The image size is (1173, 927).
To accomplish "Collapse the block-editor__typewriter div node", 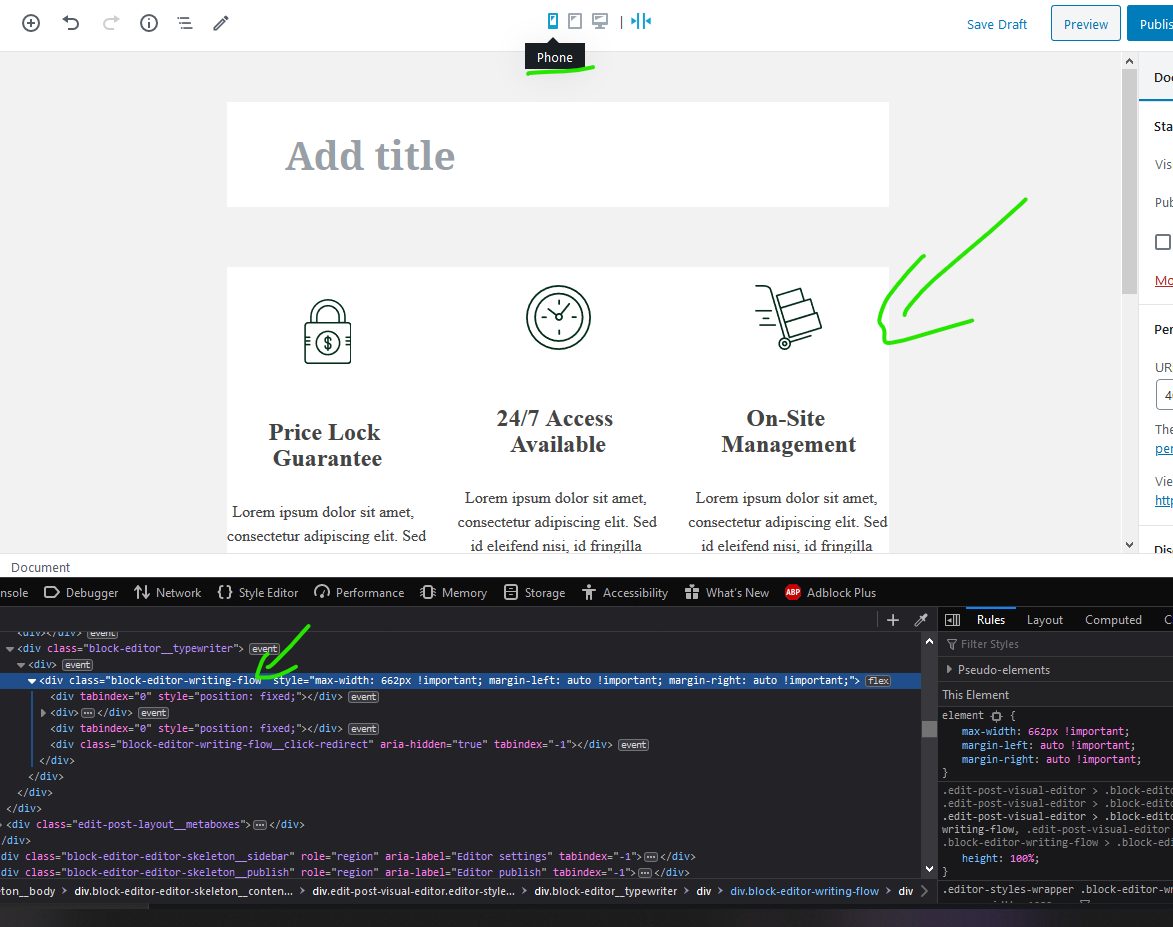I will (10, 649).
